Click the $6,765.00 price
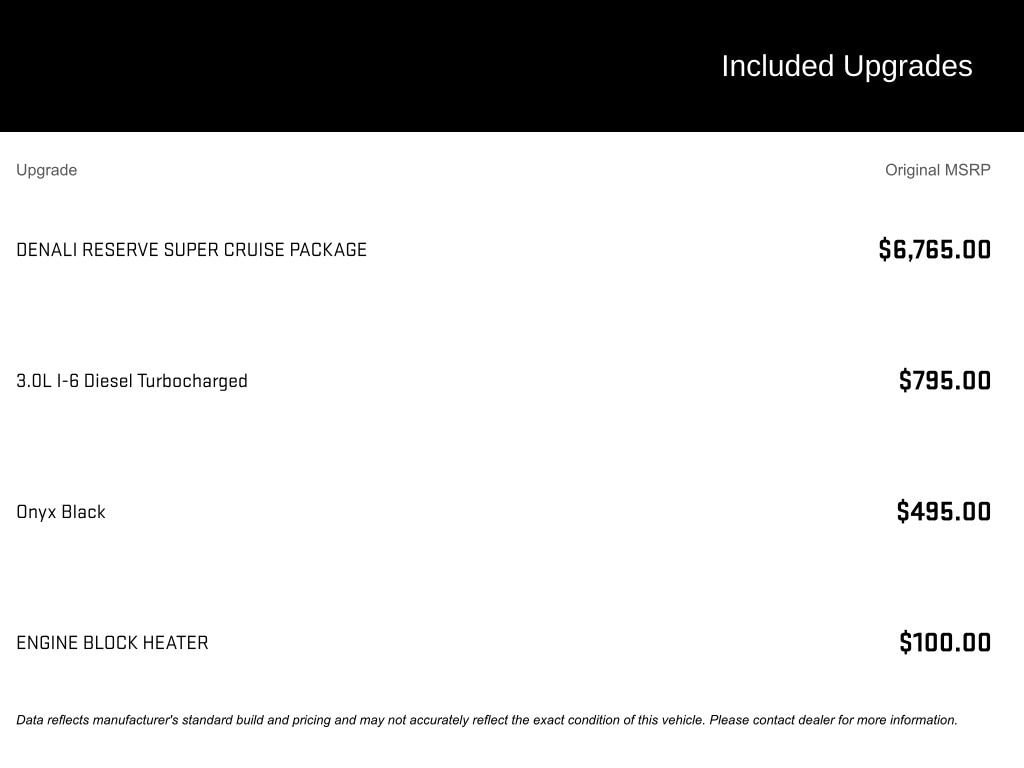1024x768 pixels. (x=934, y=250)
